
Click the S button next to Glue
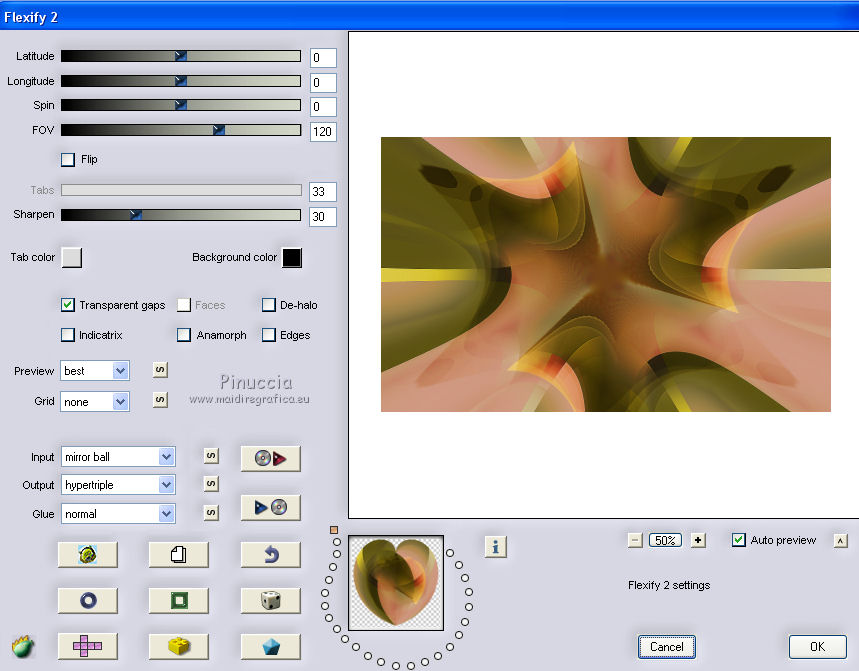click(211, 513)
